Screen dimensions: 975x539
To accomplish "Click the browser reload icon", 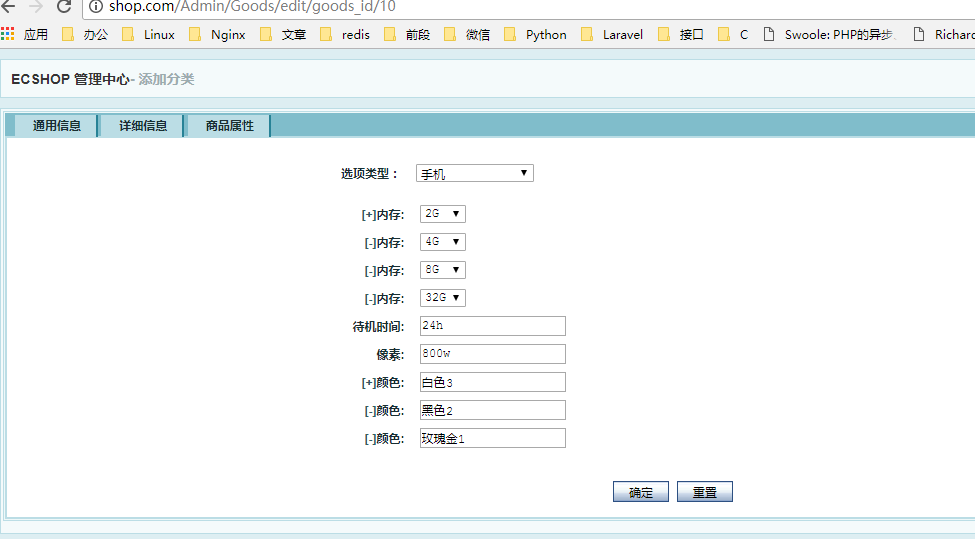I will pos(63,6).
